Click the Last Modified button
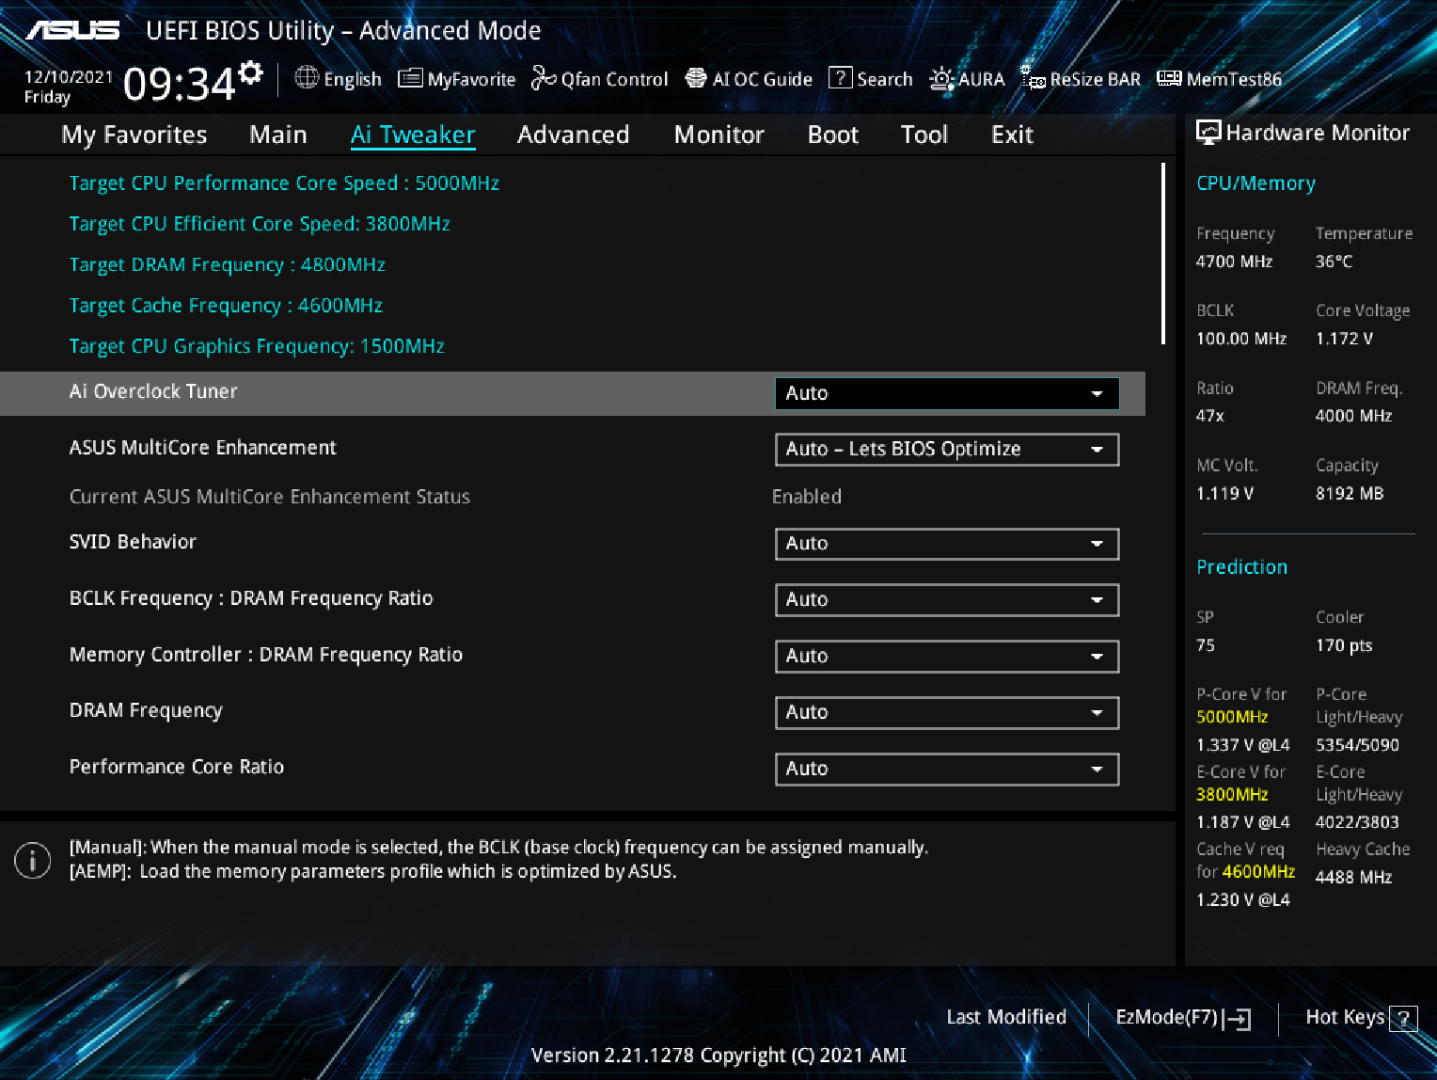The image size is (1437, 1080). pyautogui.click(x=1006, y=1017)
